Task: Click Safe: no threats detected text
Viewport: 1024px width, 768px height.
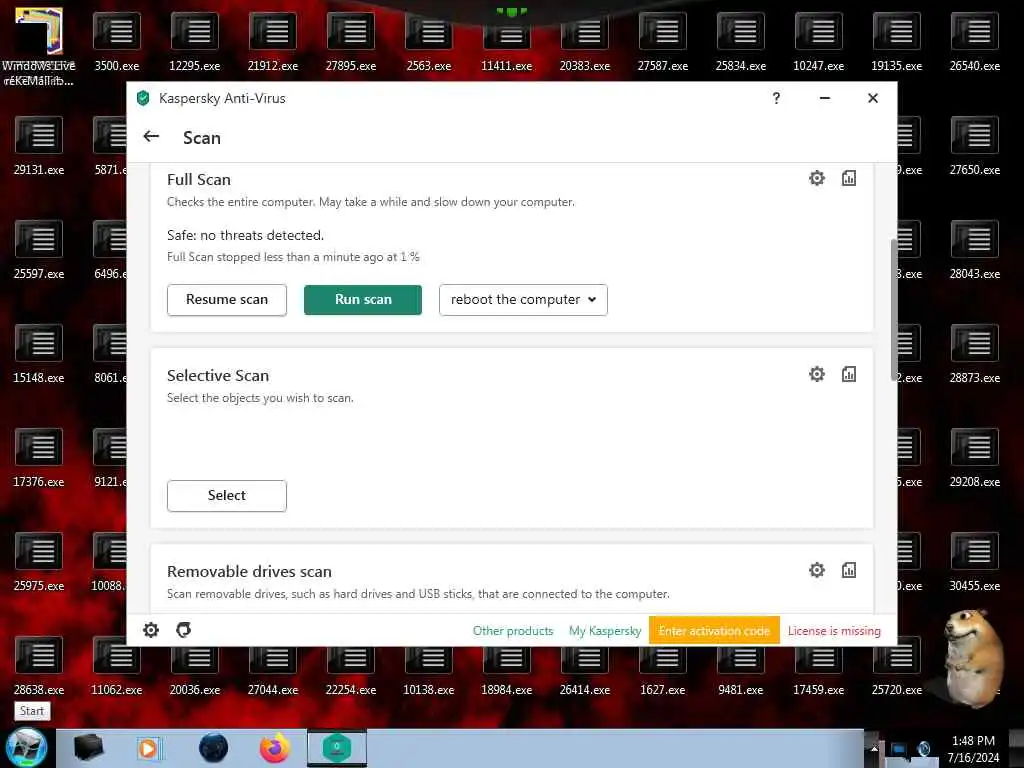Action: click(x=245, y=235)
